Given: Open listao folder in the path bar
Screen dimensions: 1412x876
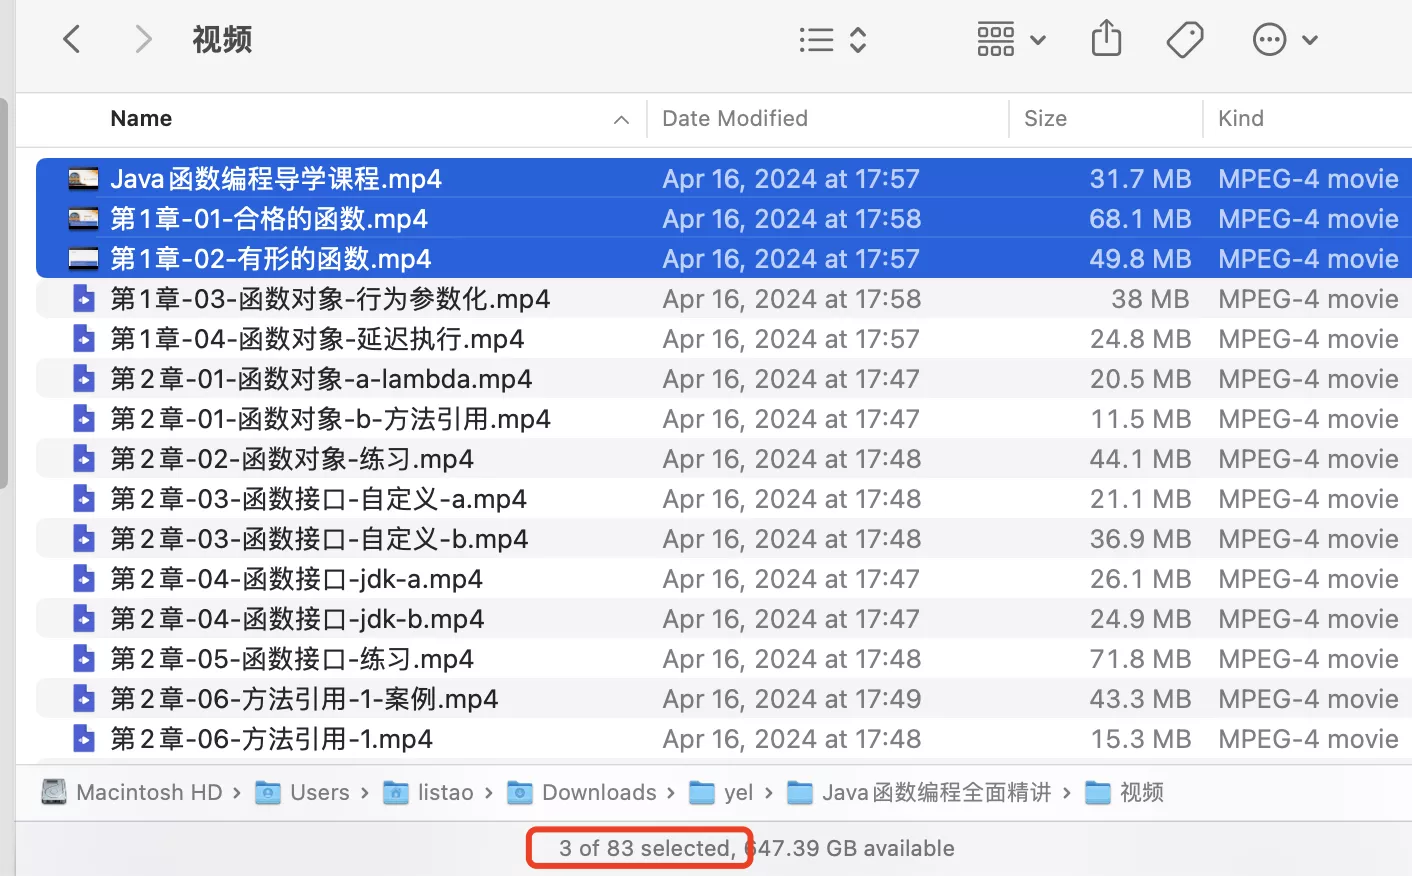Looking at the screenshot, I should [x=429, y=793].
